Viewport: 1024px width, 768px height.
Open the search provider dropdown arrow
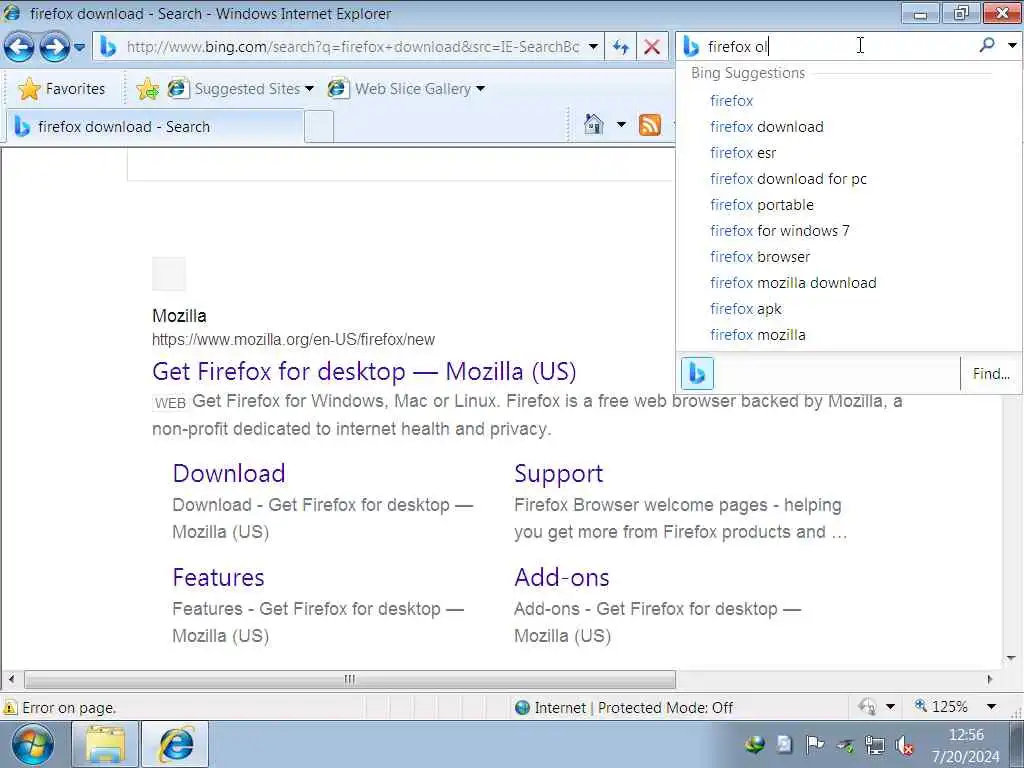[x=1012, y=46]
